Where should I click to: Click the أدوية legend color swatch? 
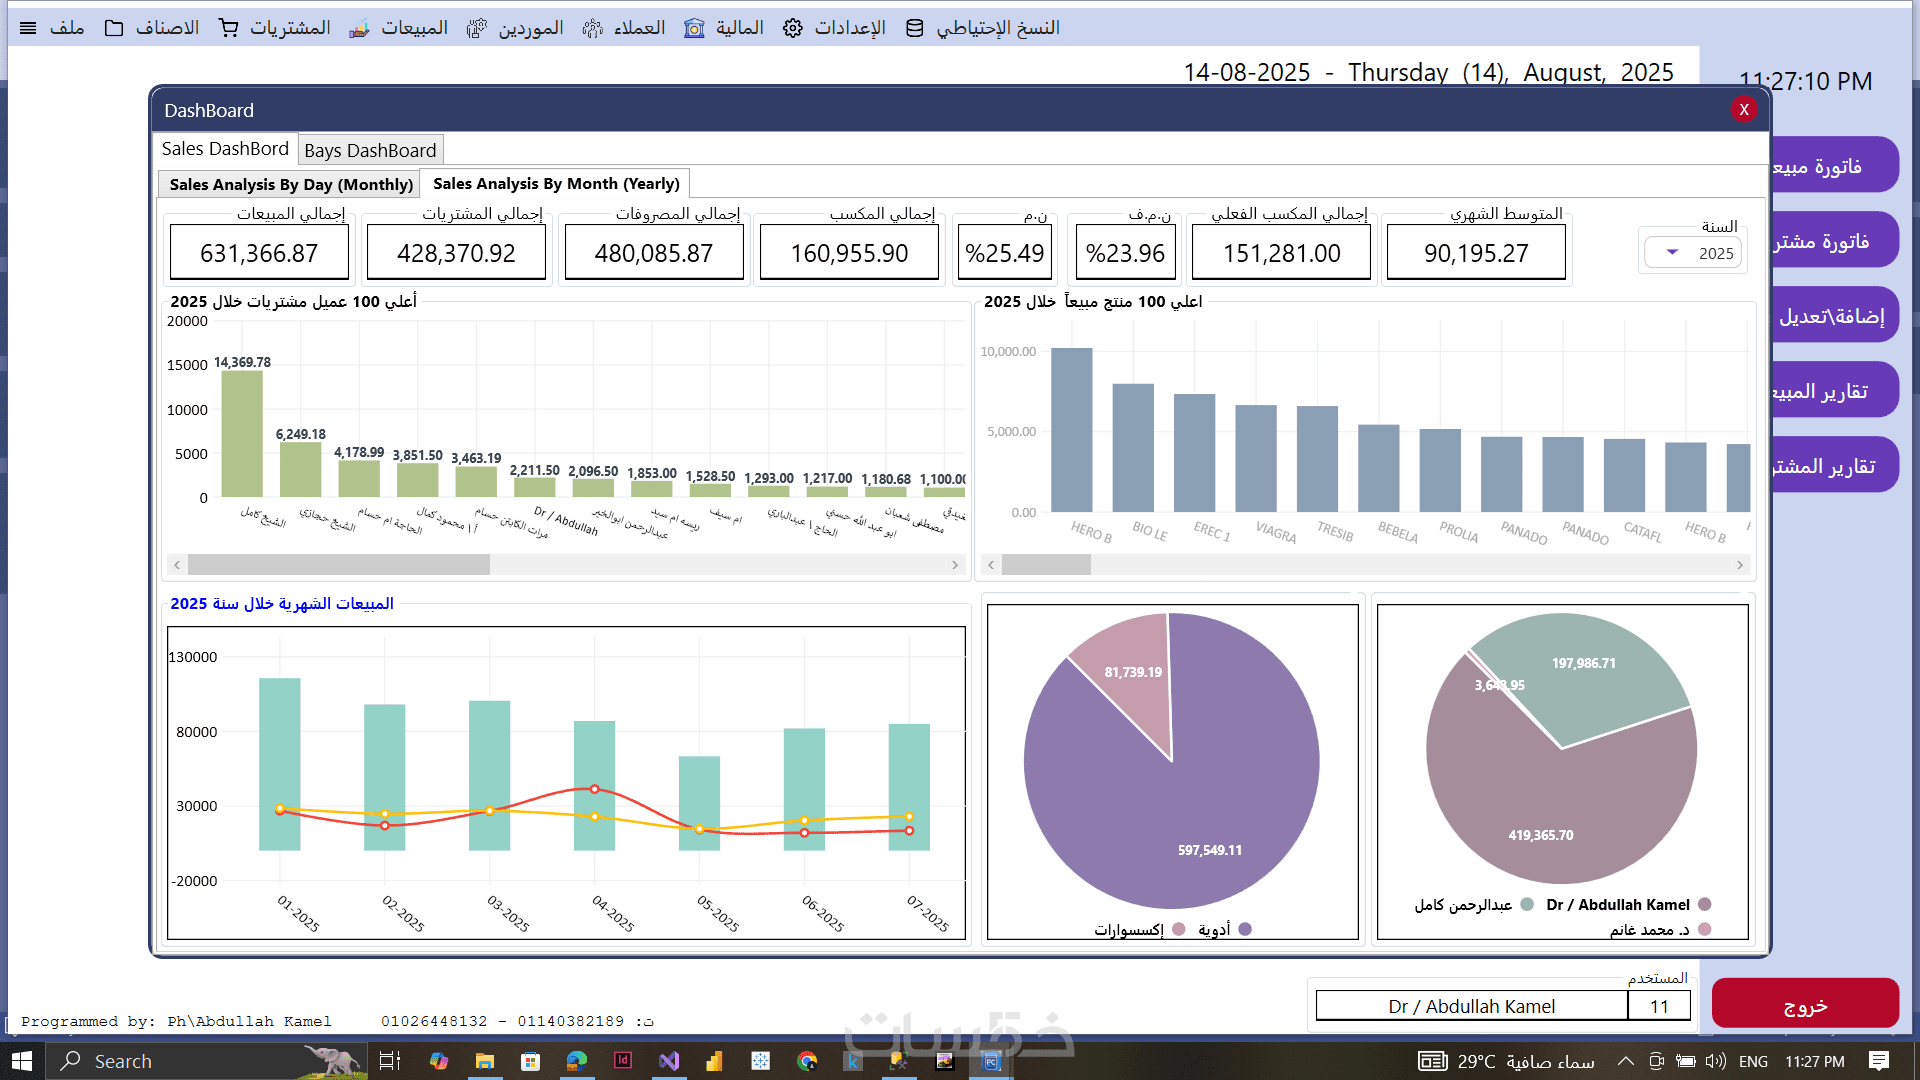tap(1245, 929)
